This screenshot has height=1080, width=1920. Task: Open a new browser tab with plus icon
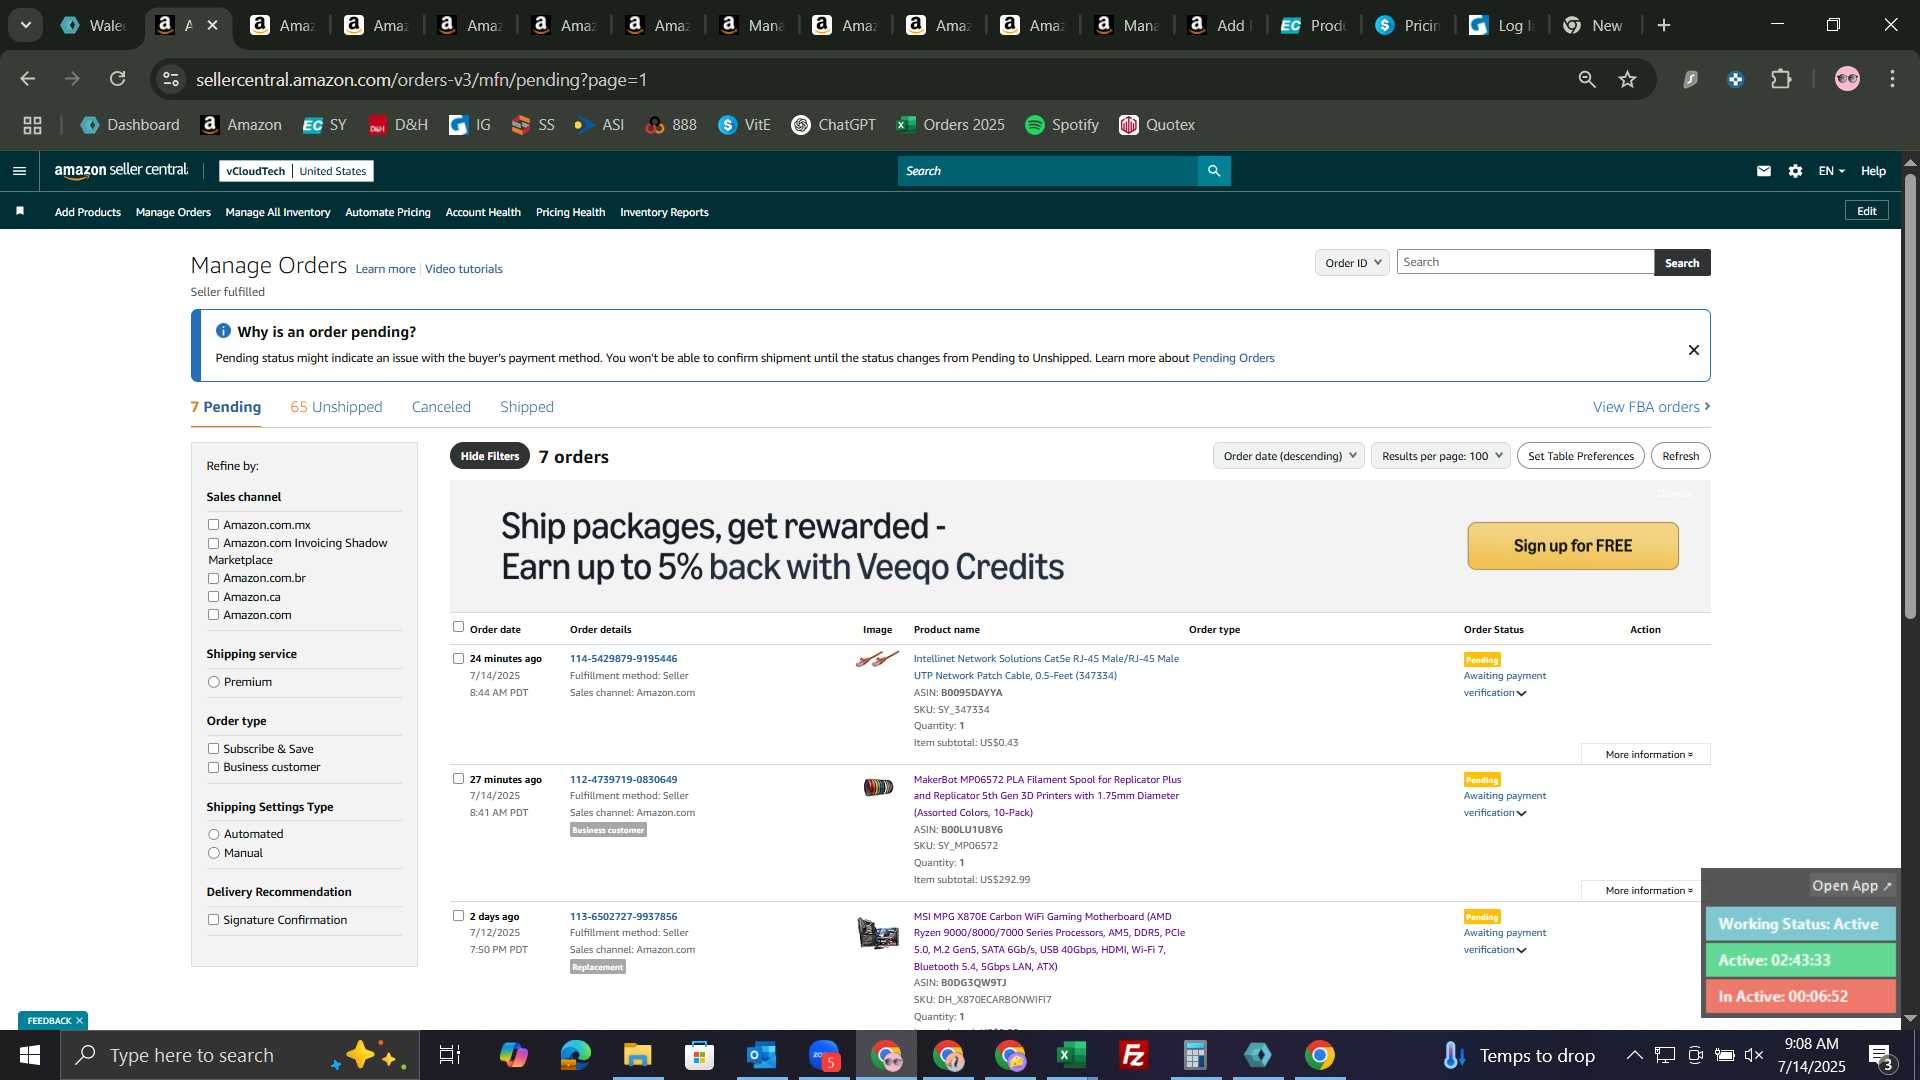pos(1664,25)
